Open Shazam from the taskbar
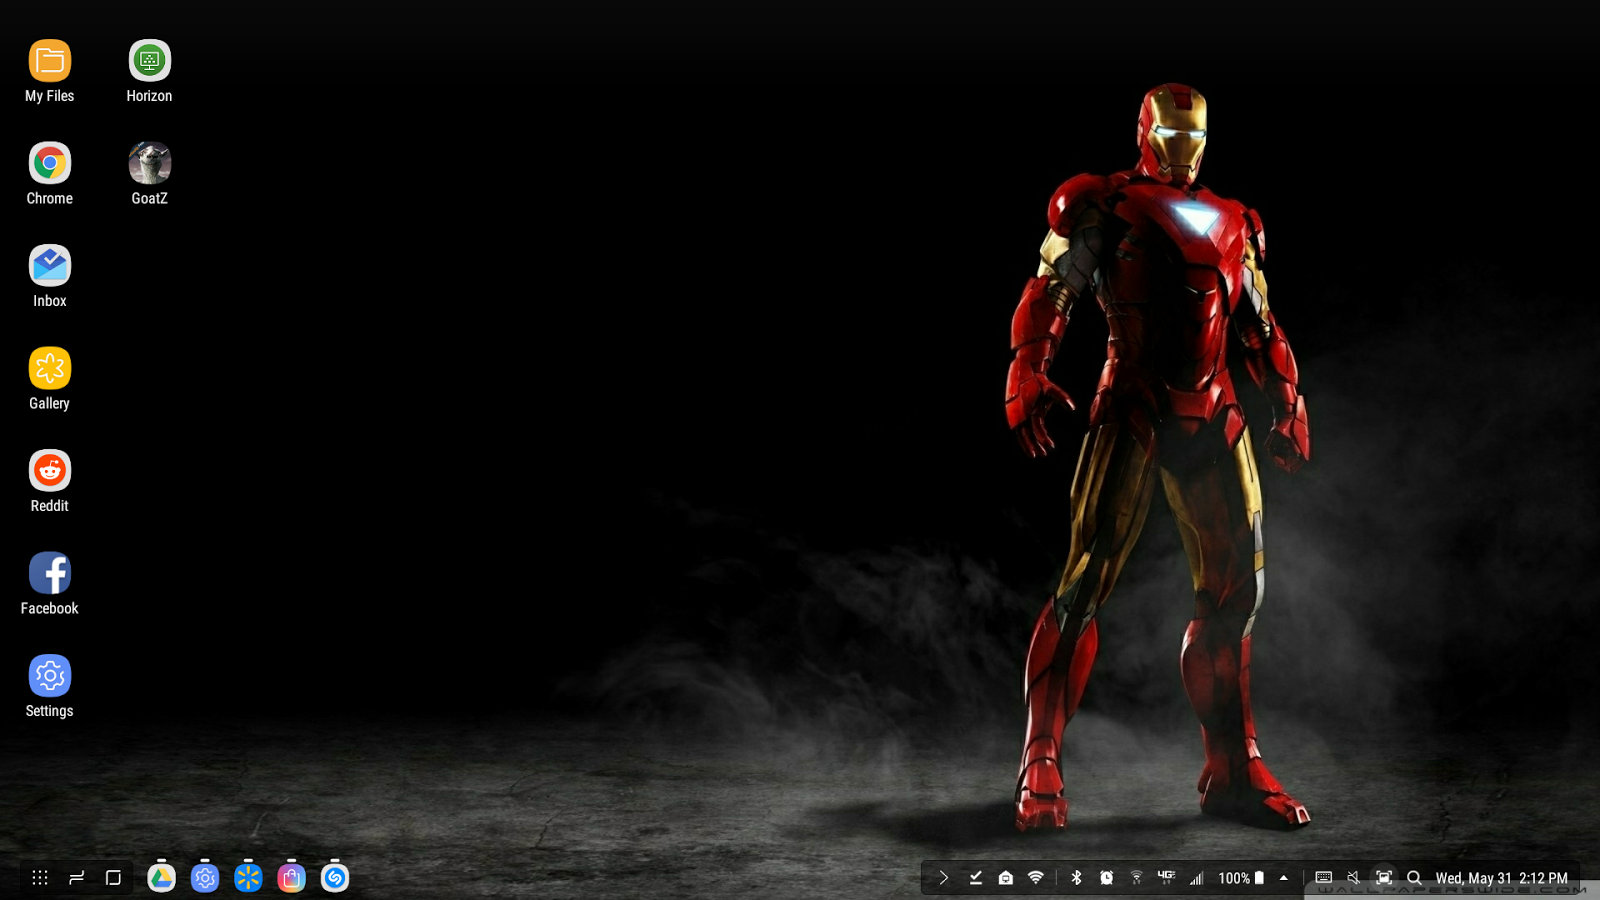This screenshot has width=1600, height=900. (x=335, y=878)
